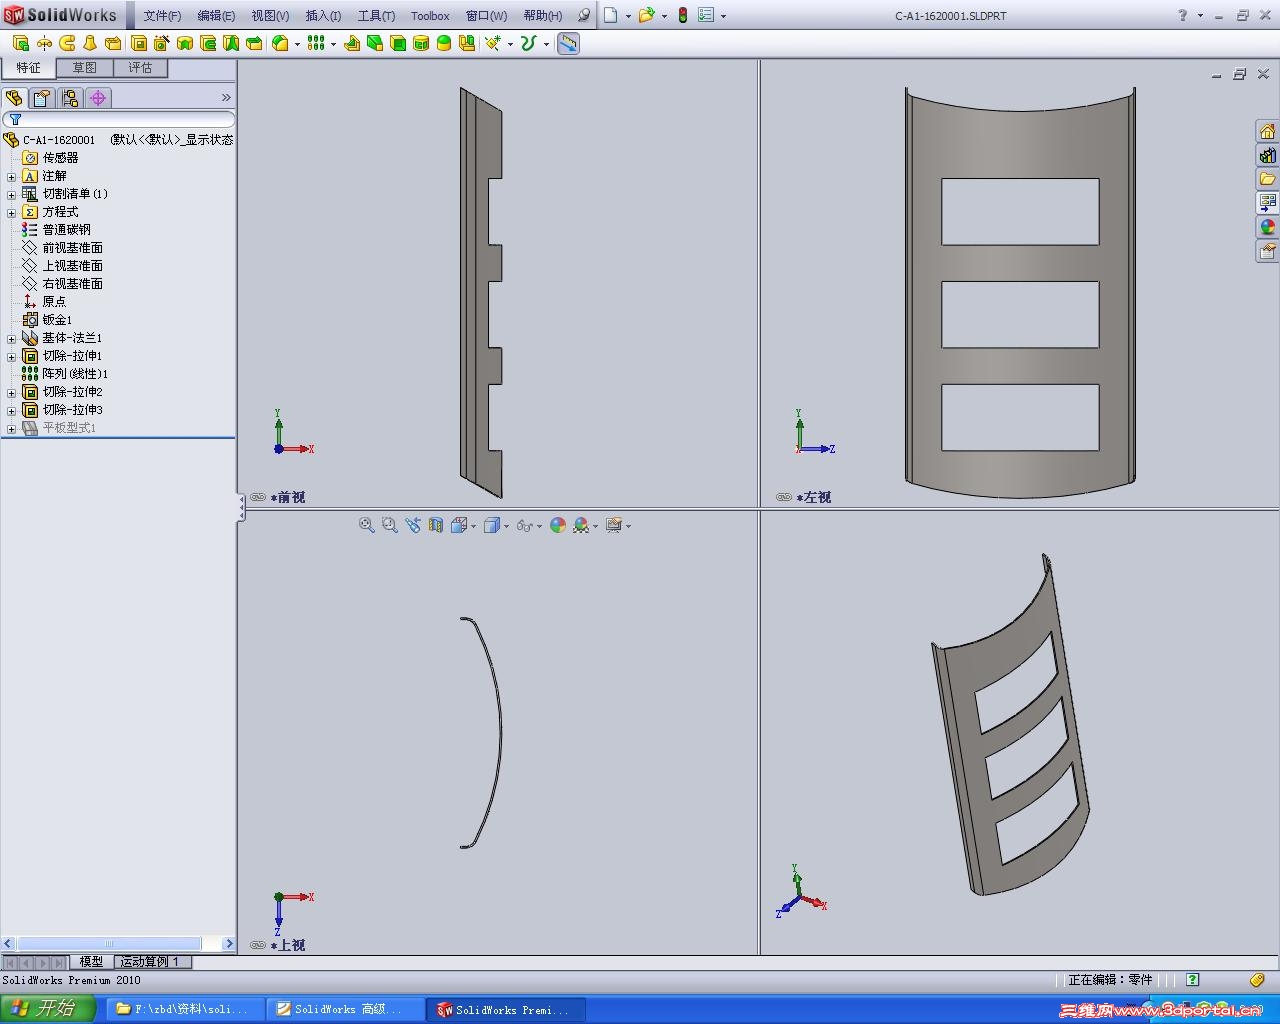The width and height of the screenshot is (1280, 1024).
Task: Open the View Settings dropdown arrow
Action: (x=628, y=526)
